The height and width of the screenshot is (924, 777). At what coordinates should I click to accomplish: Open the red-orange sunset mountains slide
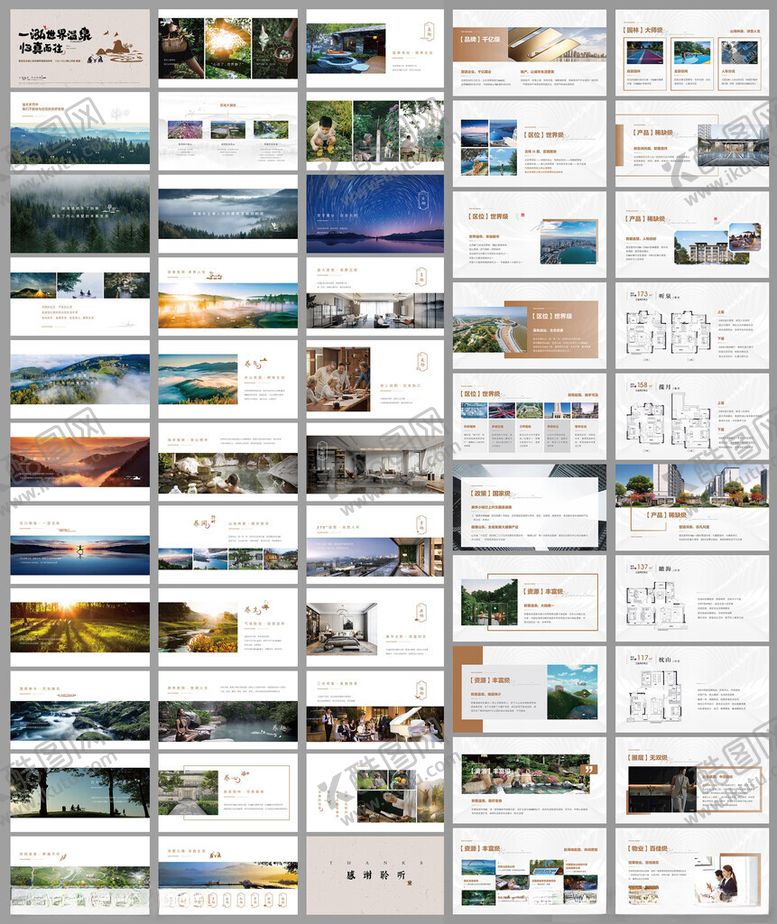[80, 462]
